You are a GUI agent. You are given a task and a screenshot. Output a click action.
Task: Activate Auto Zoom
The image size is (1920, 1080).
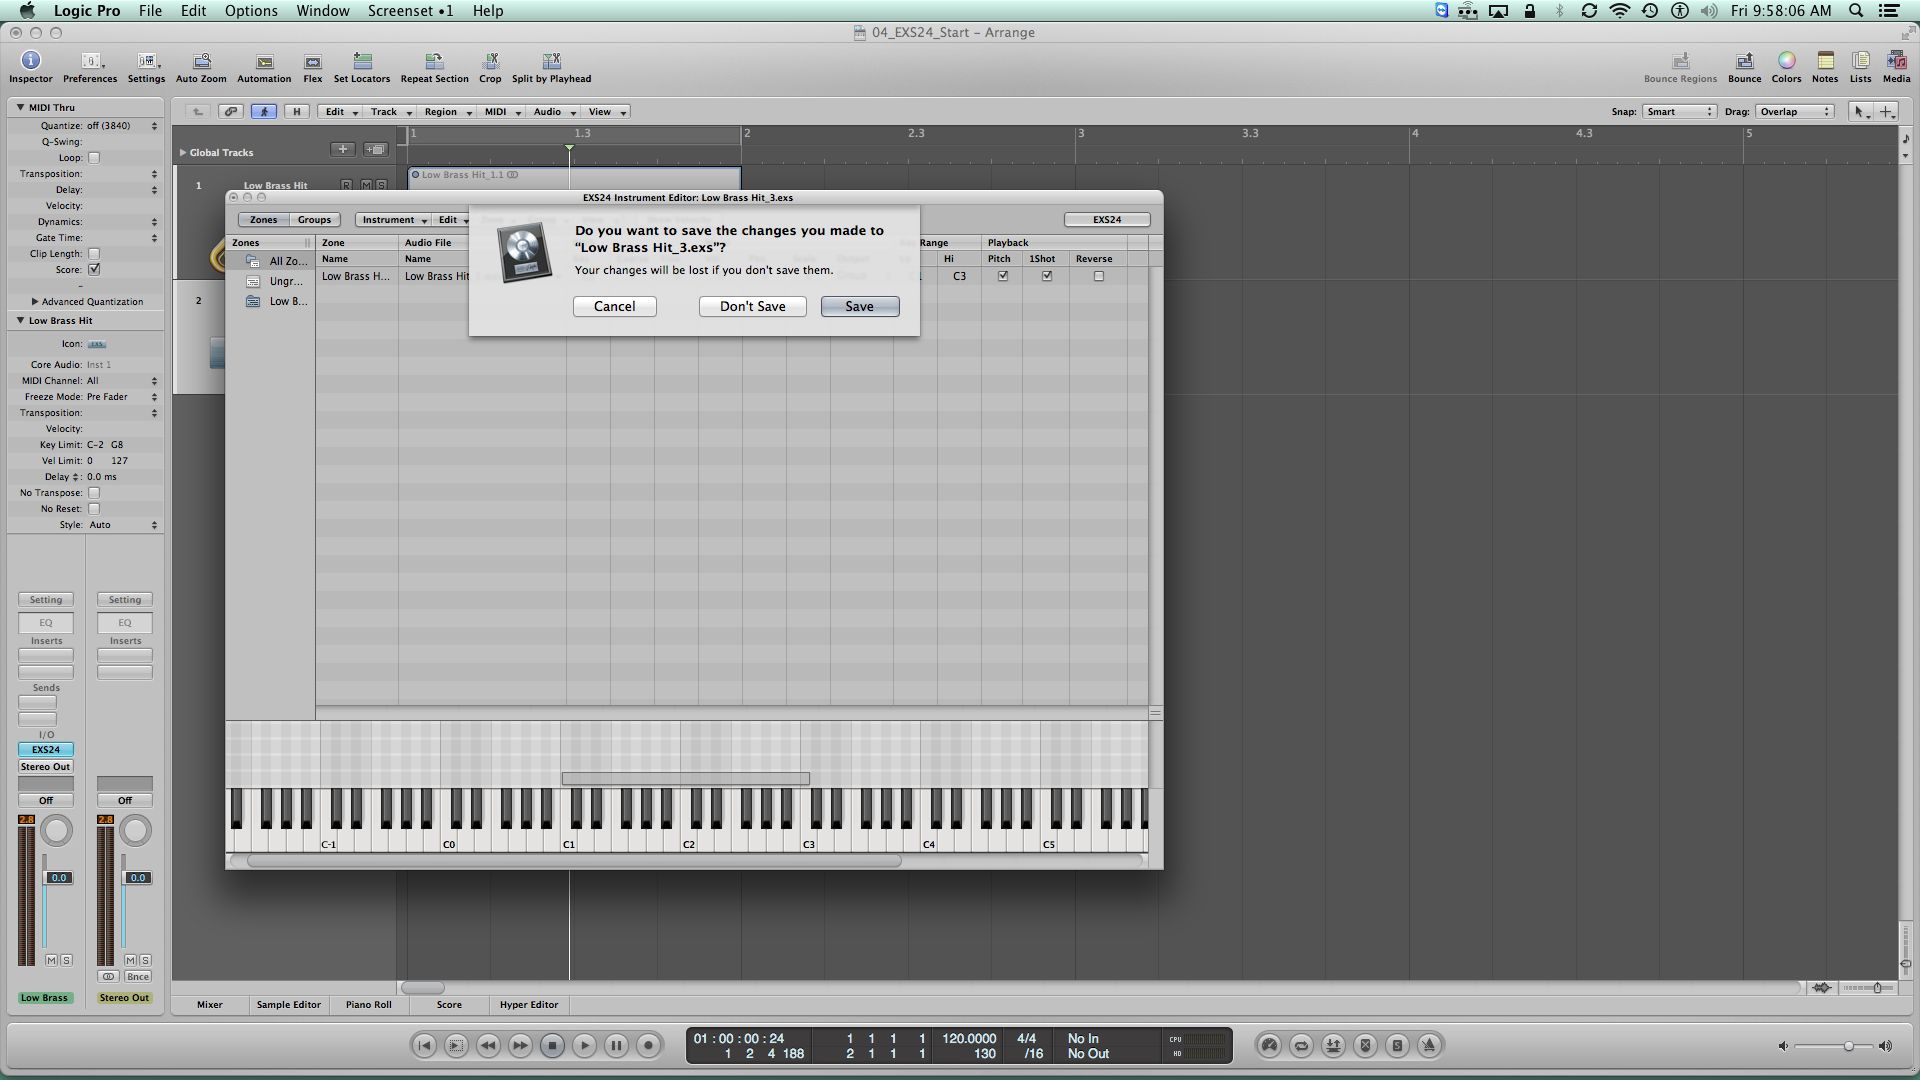201,68
